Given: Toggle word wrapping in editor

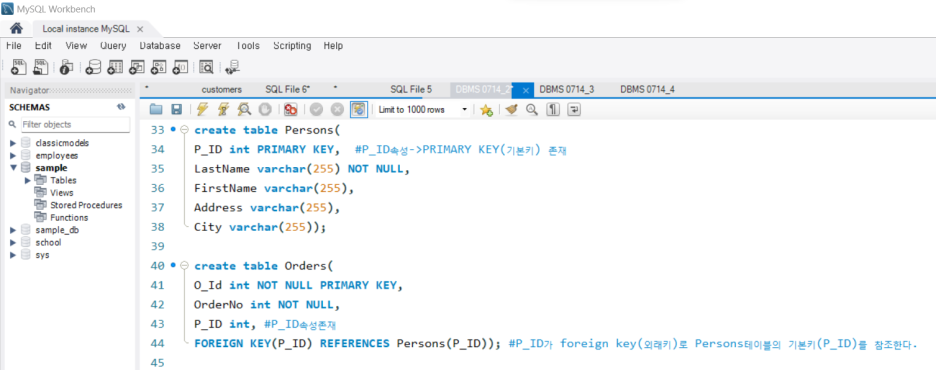Looking at the screenshot, I should point(574,109).
